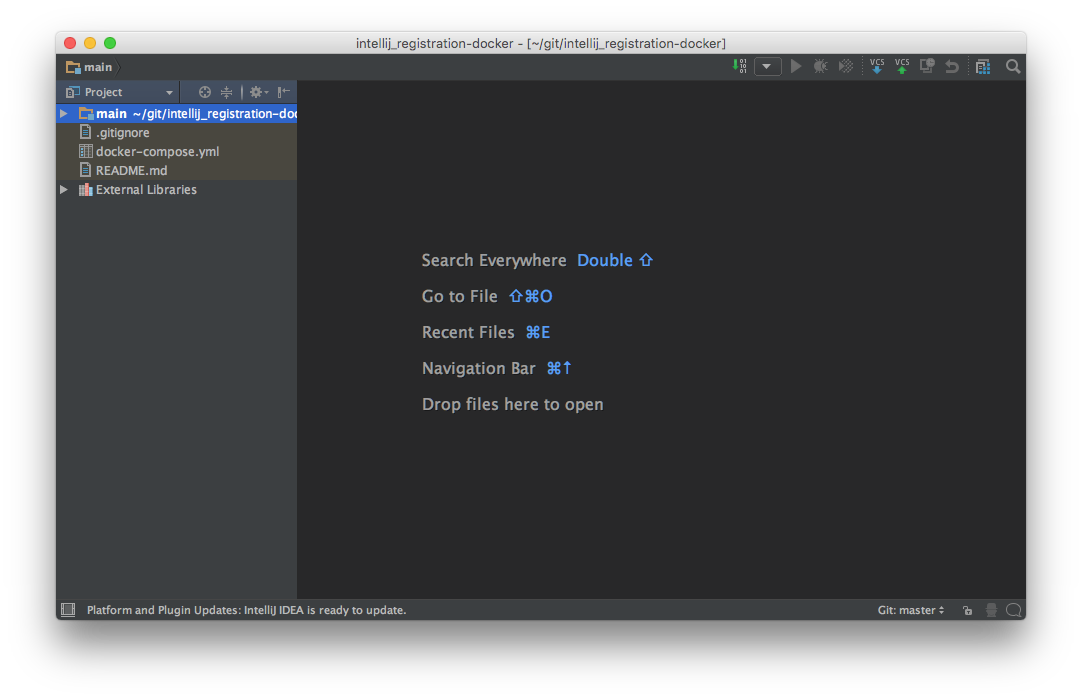Click the VCS Update Project icon
Viewport: 1082px width, 700px height.
click(x=877, y=66)
